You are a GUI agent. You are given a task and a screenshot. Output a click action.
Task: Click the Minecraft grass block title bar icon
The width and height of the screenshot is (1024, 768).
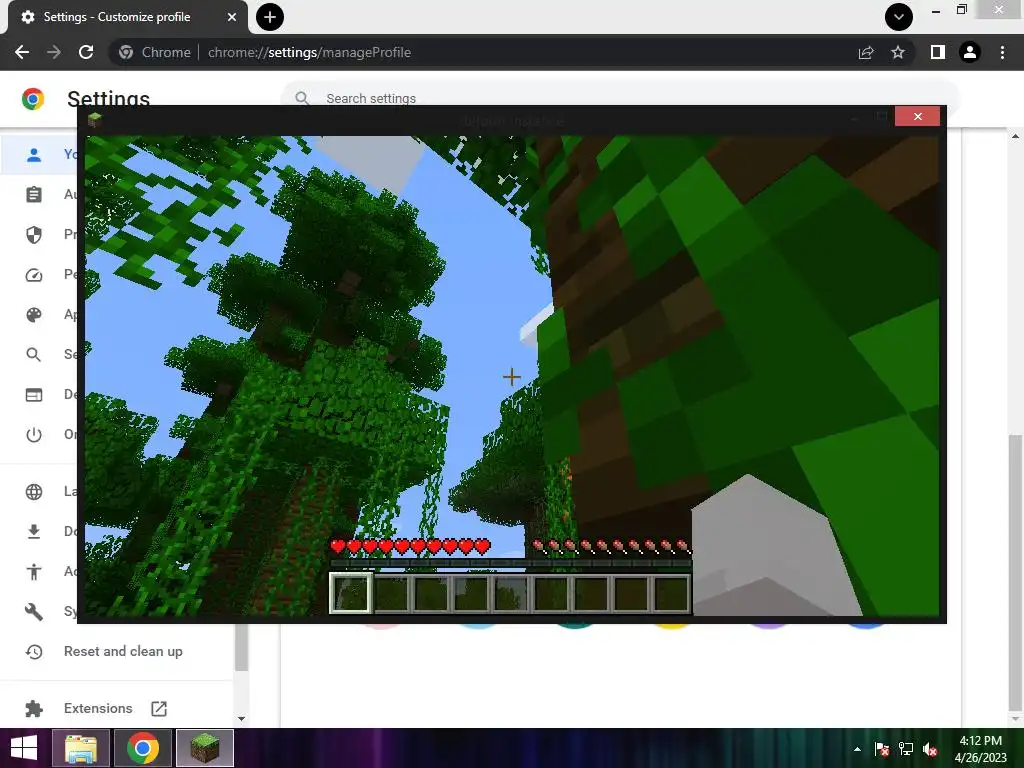[95, 119]
